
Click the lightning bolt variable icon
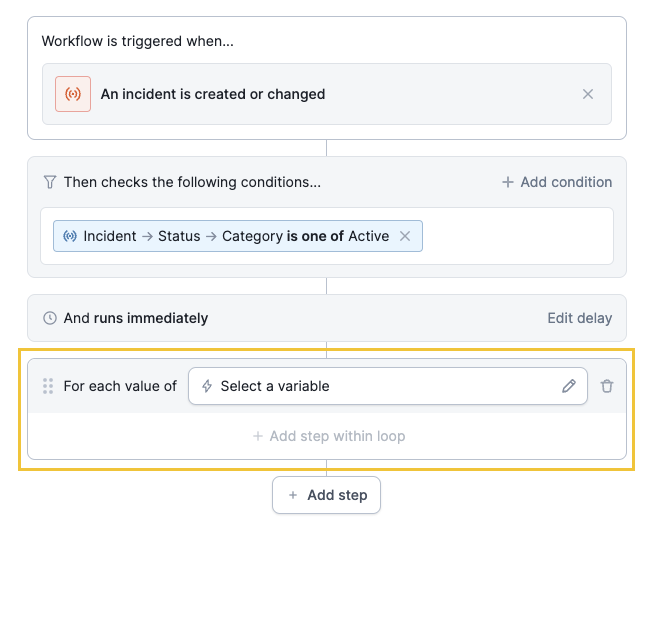click(207, 386)
